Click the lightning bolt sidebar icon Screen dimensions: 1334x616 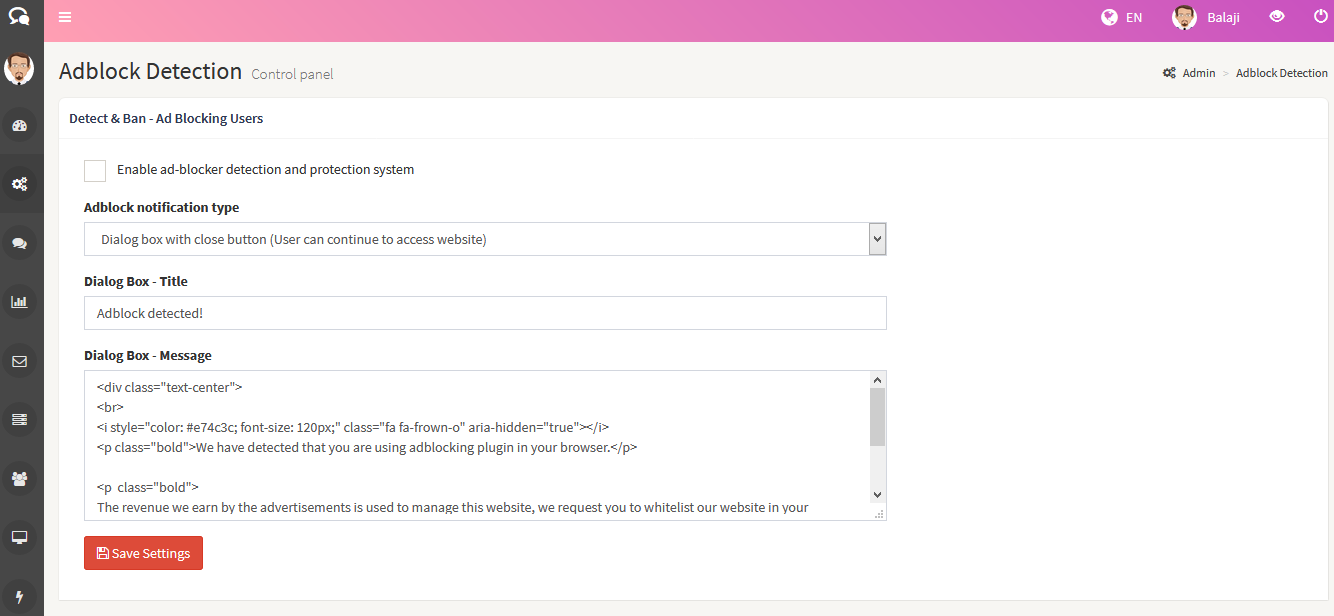[x=19, y=596]
